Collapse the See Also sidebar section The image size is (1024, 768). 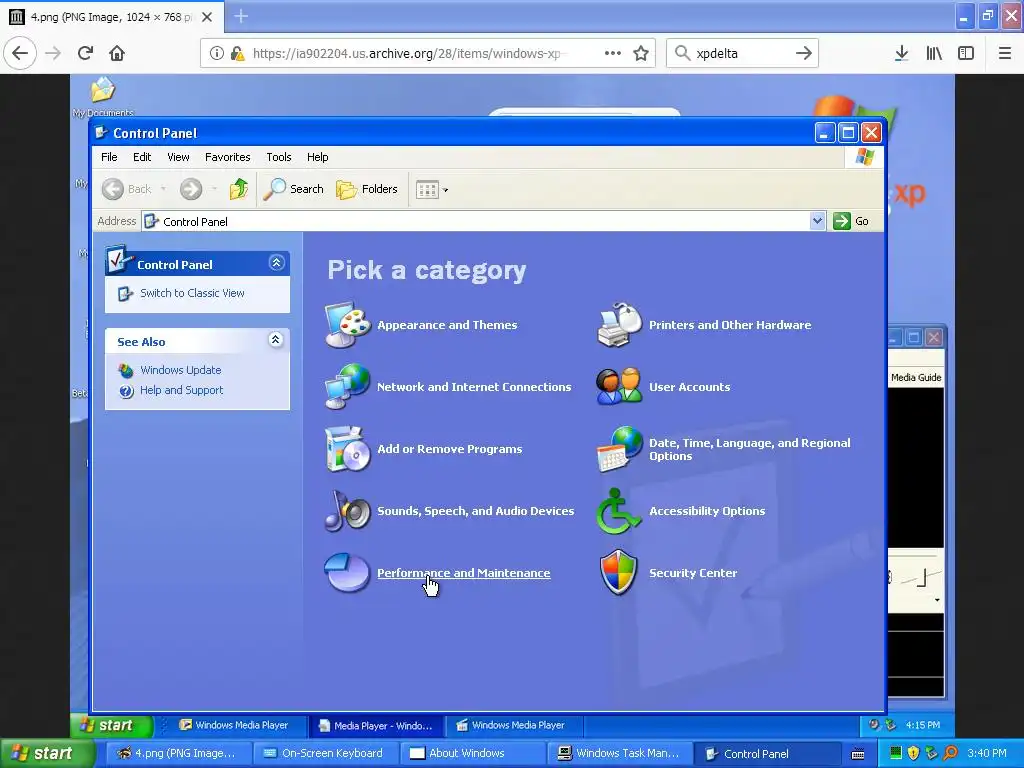pos(276,340)
